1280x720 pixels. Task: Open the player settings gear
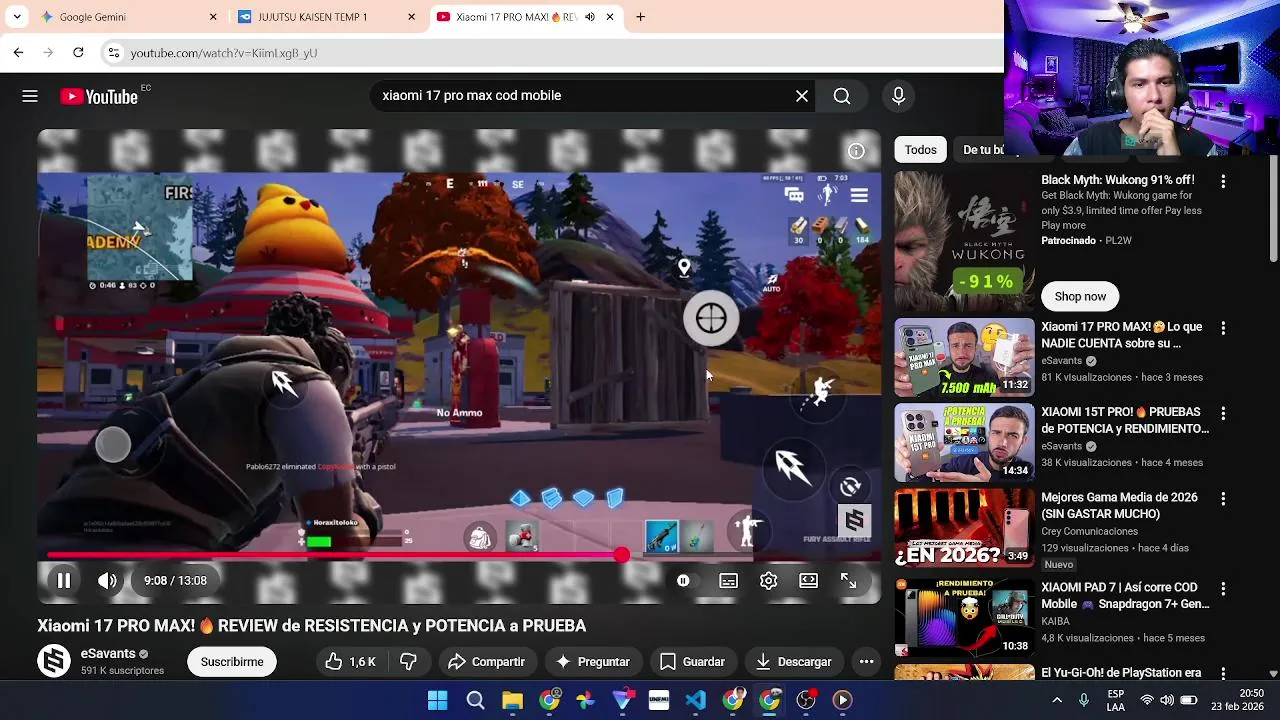[x=768, y=581]
